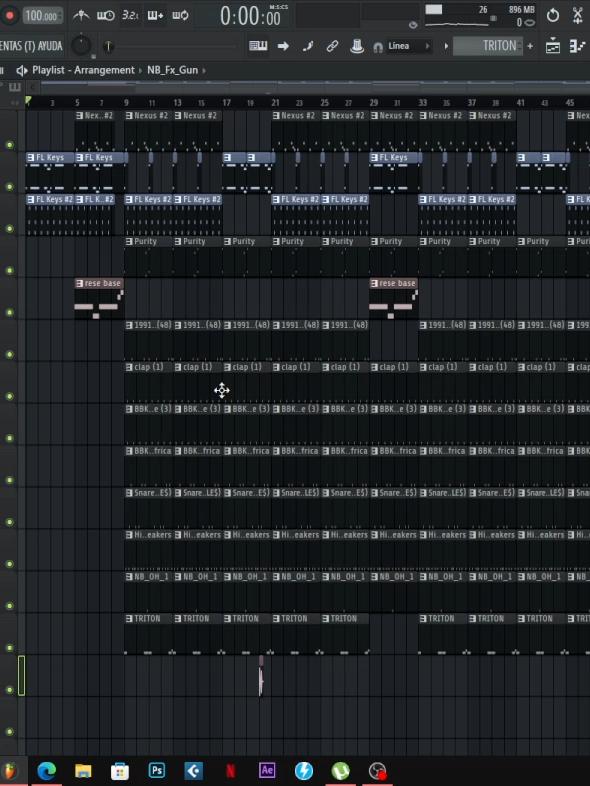The width and height of the screenshot is (590, 786).
Task: Click the 100.000 tempo field
Action: tap(42, 16)
